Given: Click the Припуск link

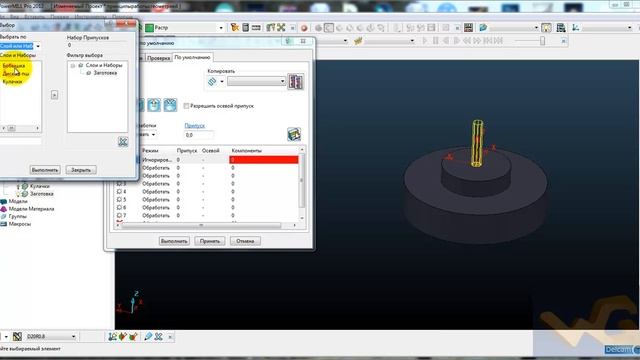Looking at the screenshot, I should coord(195,126).
